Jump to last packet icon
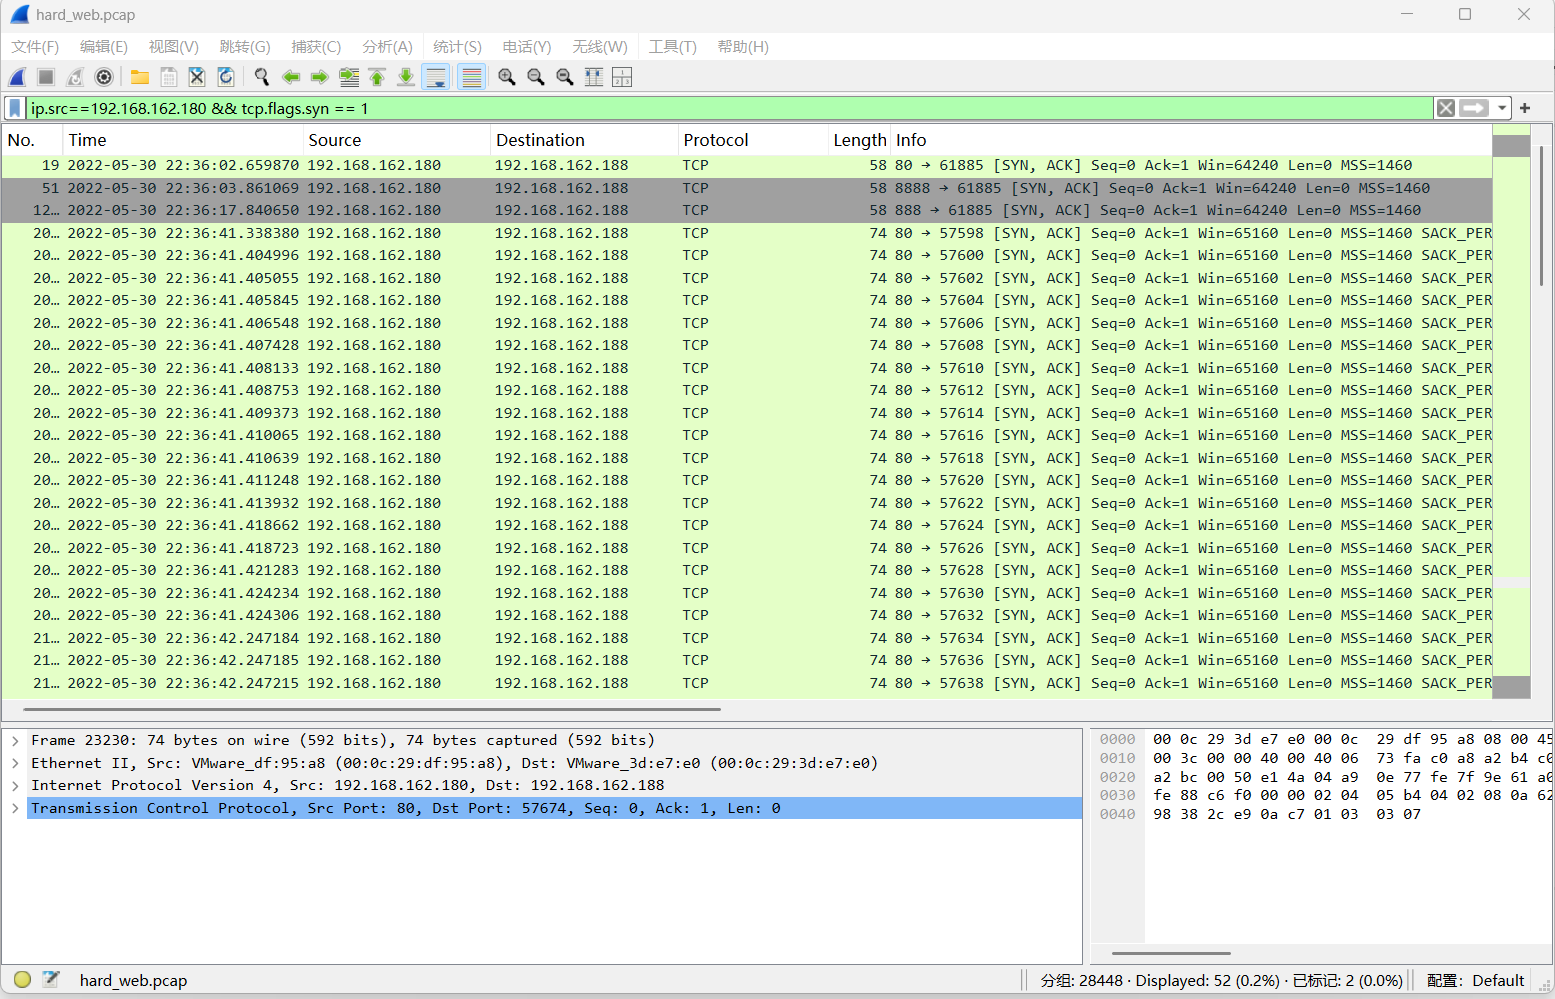 (406, 77)
